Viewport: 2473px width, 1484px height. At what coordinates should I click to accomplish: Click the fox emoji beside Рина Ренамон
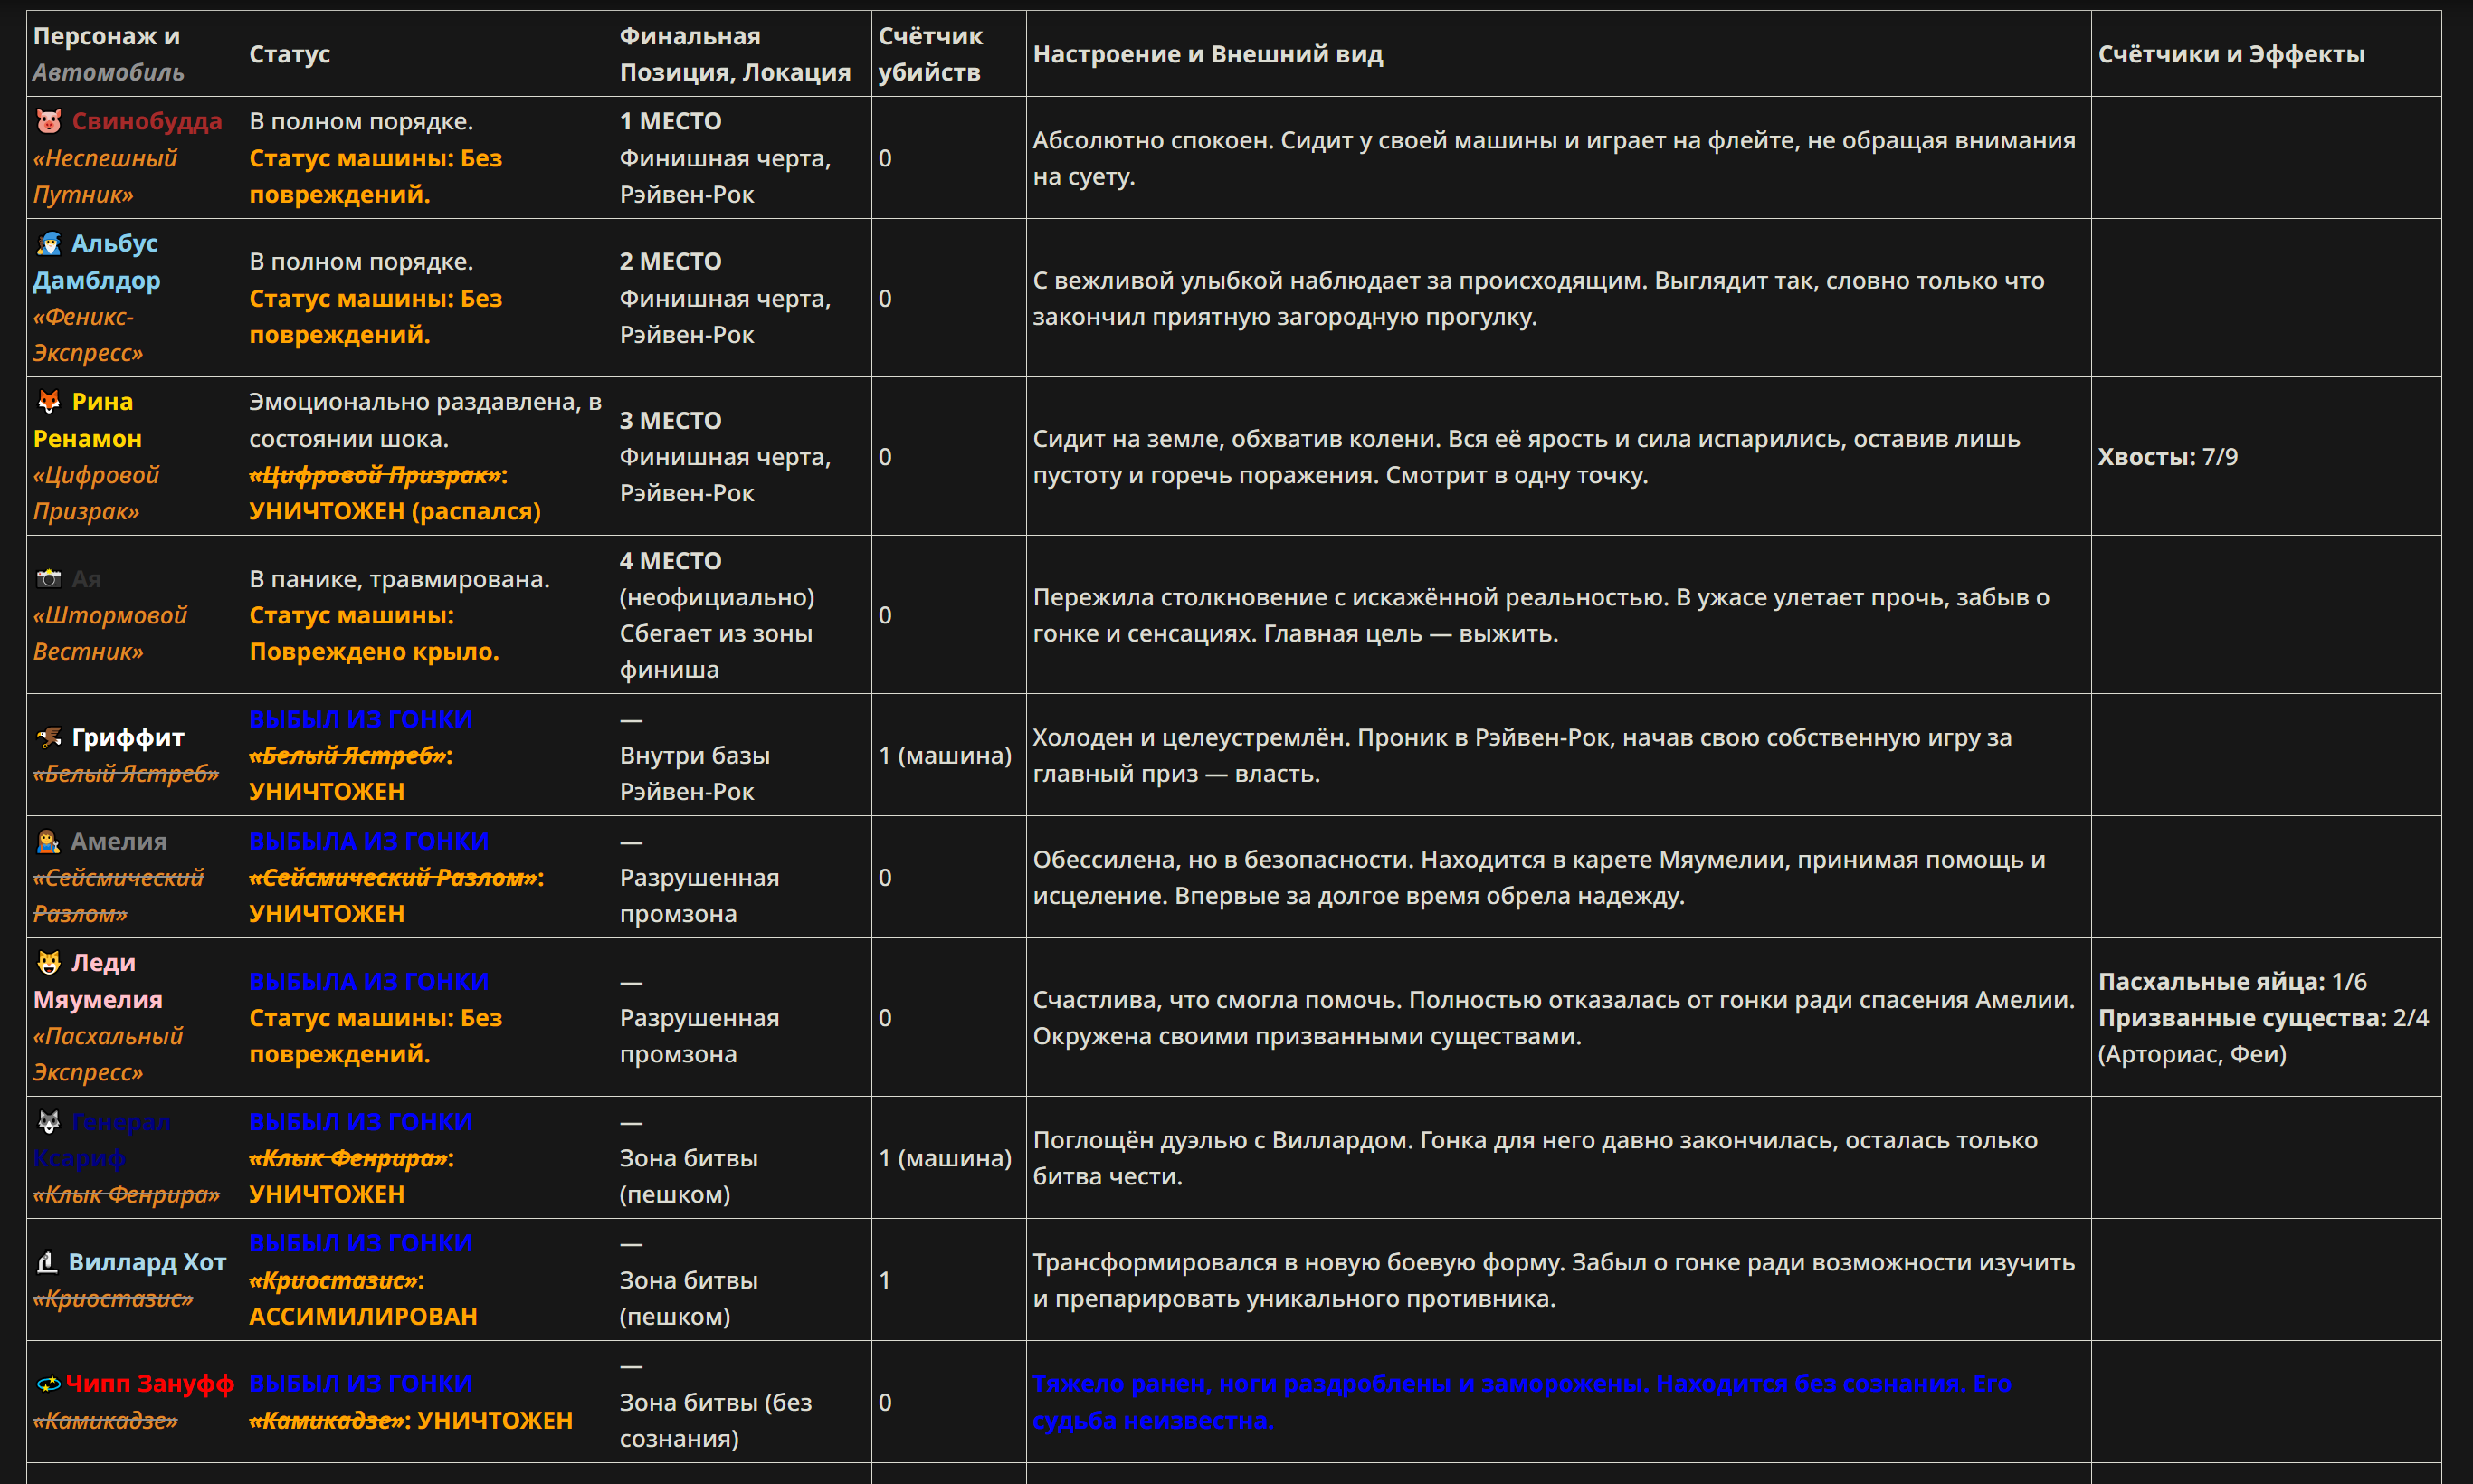point(49,401)
